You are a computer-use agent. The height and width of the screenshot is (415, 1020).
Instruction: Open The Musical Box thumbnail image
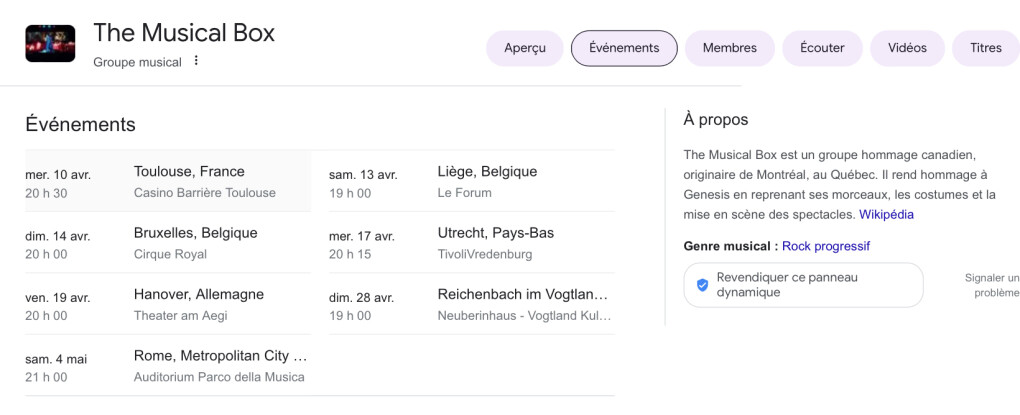pos(50,44)
